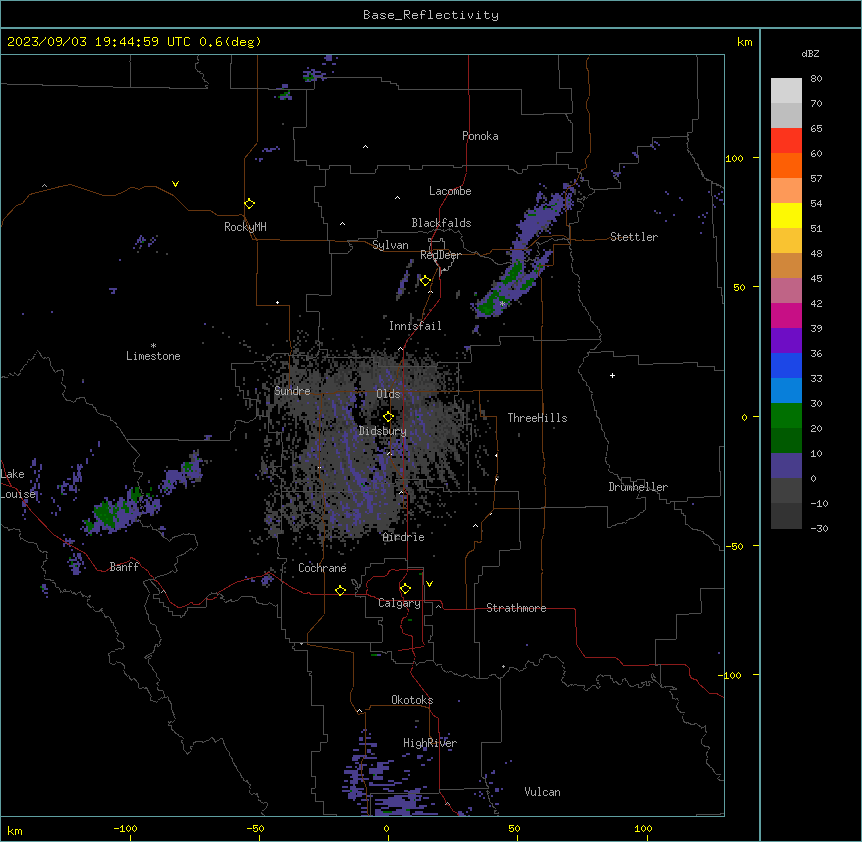This screenshot has width=862, height=842.
Task: Click the Sylvan label
Action: click(390, 245)
